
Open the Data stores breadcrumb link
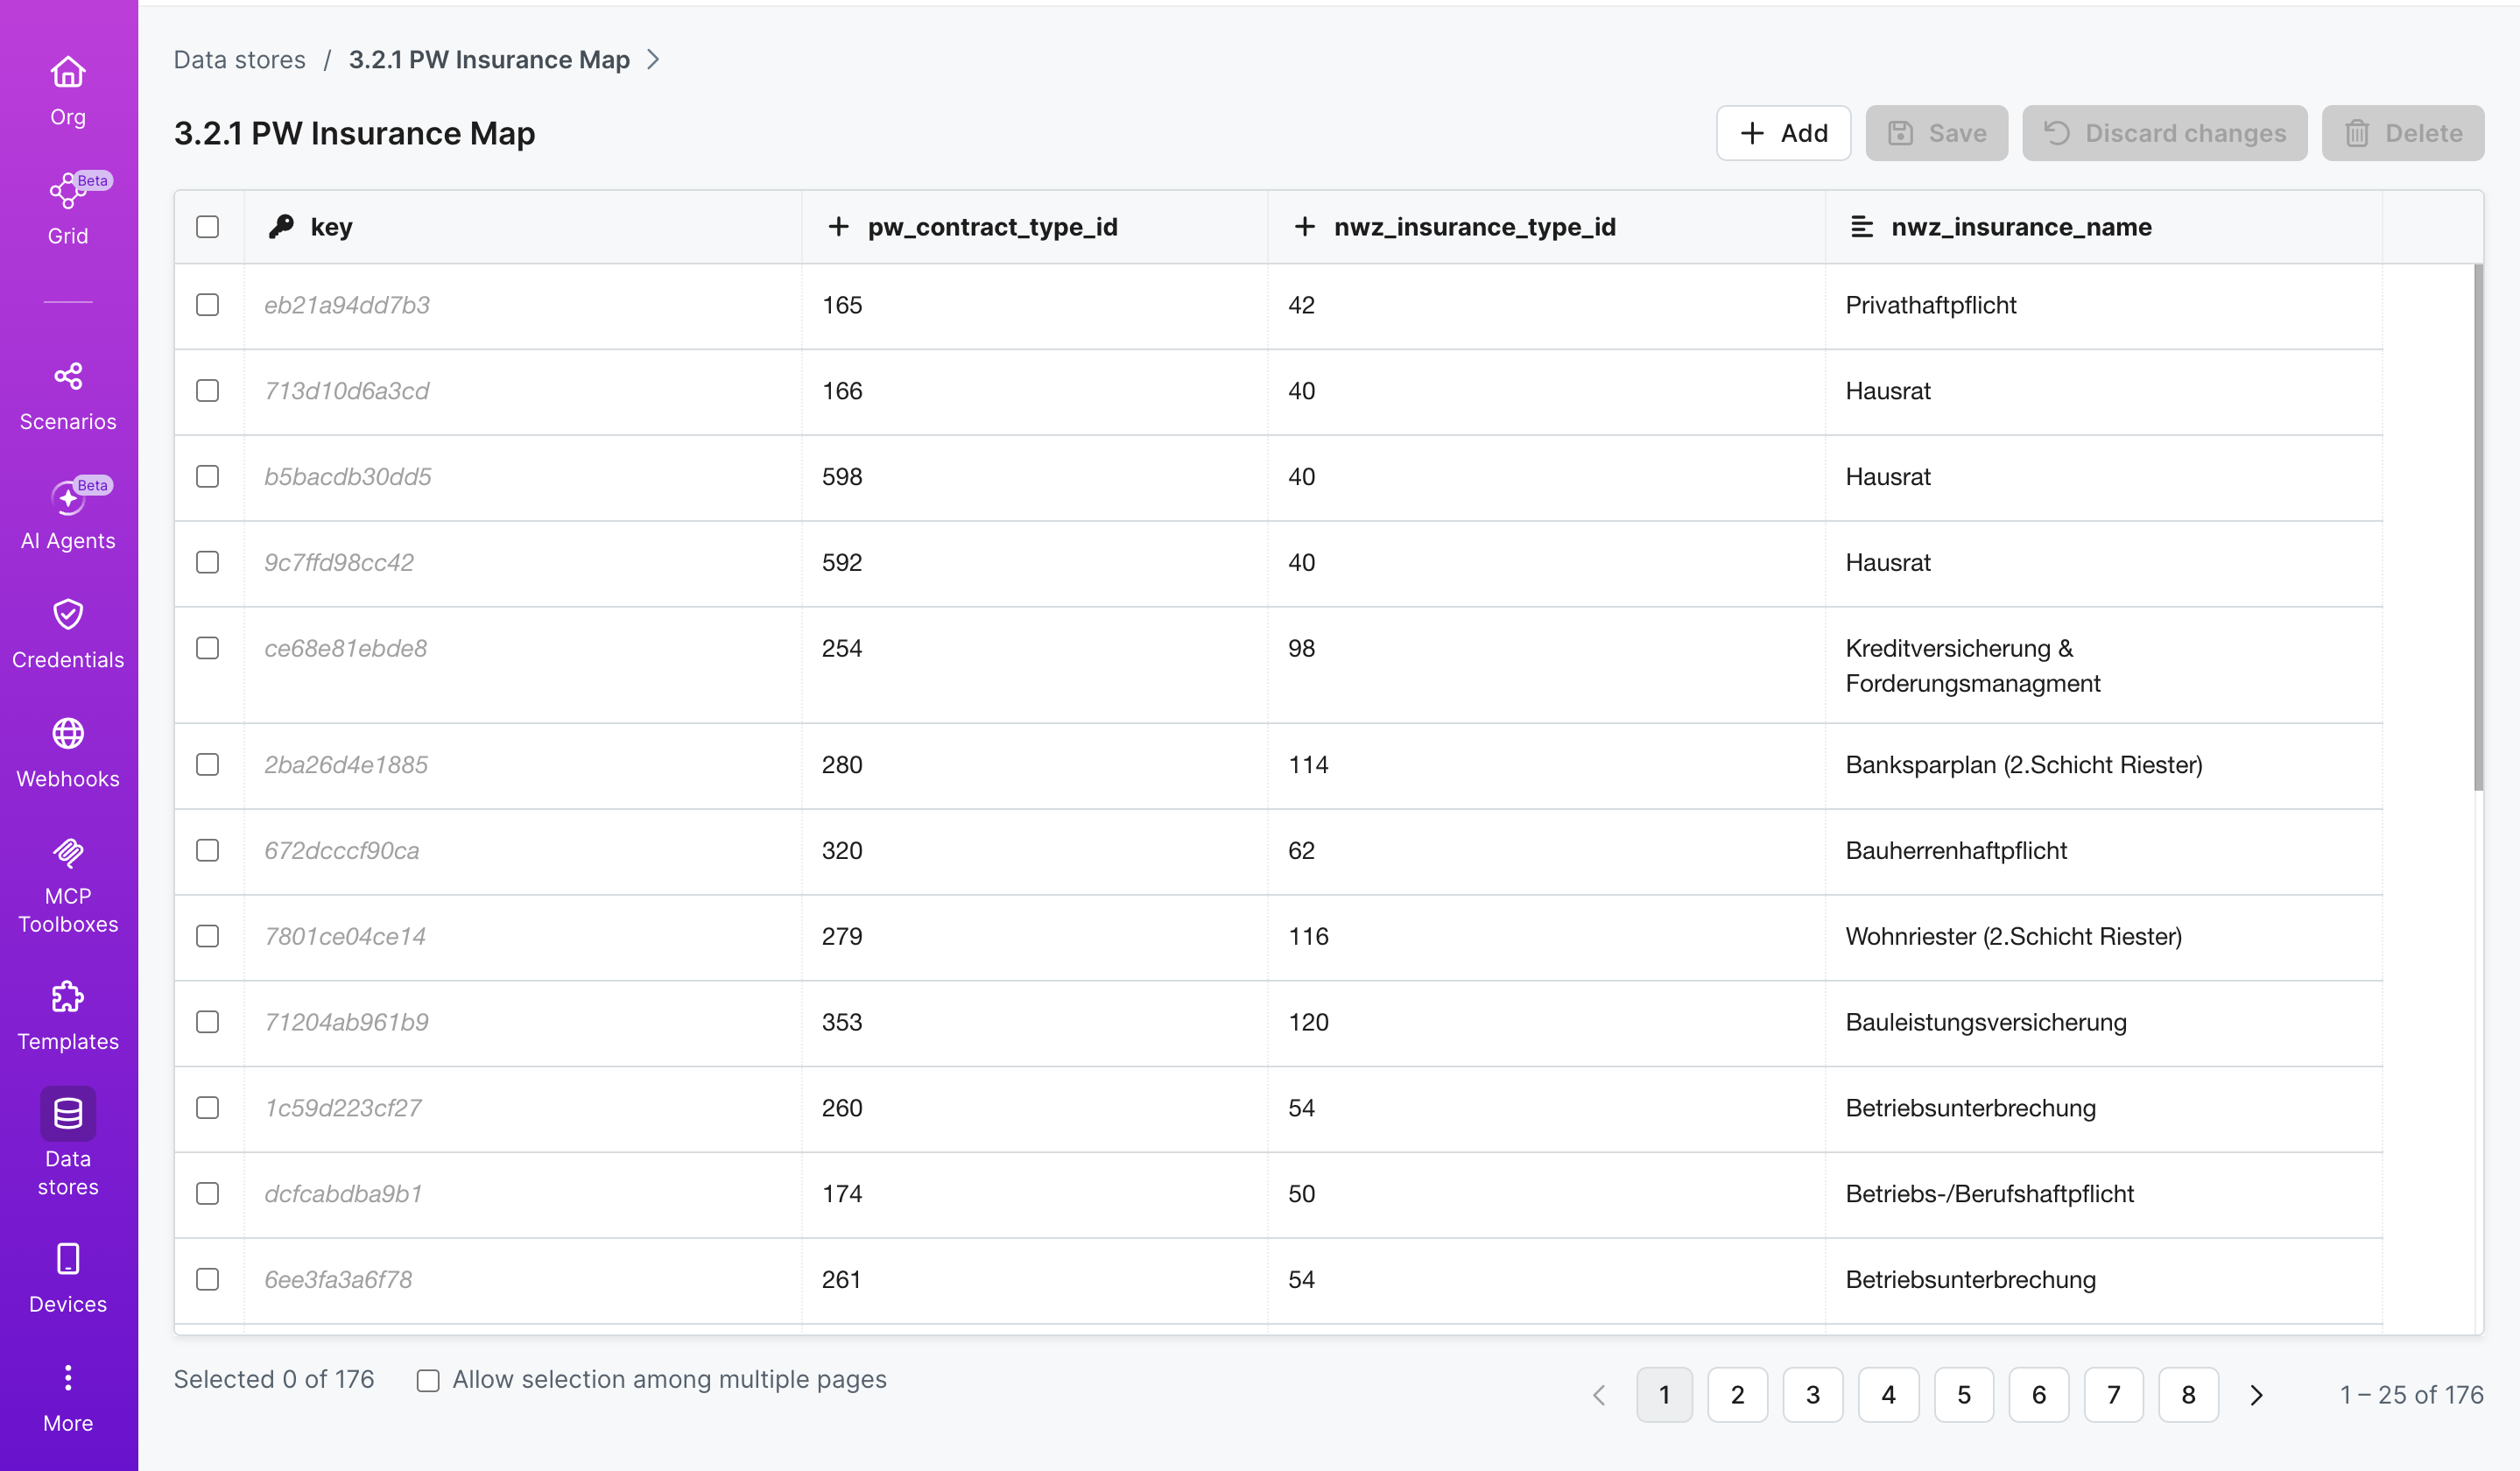pos(240,60)
